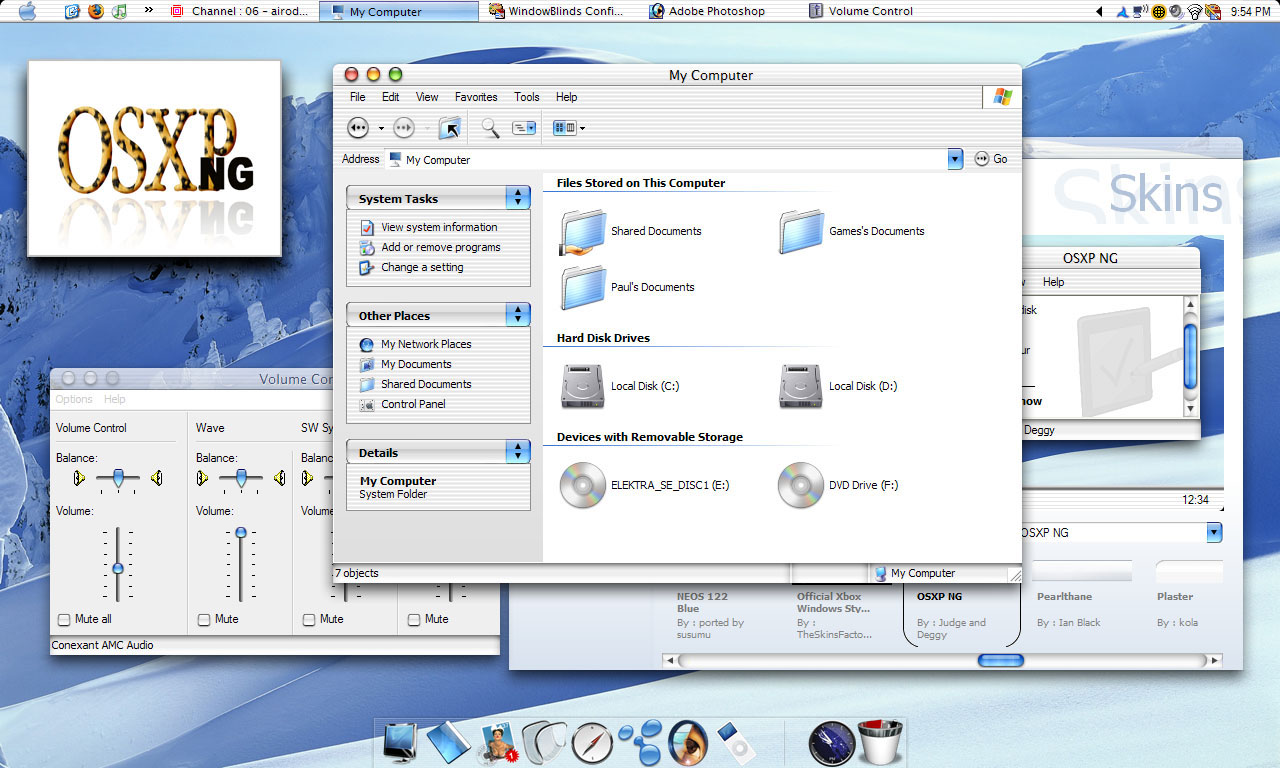
Task: Open the Favorites menu in My Computer
Action: (476, 97)
